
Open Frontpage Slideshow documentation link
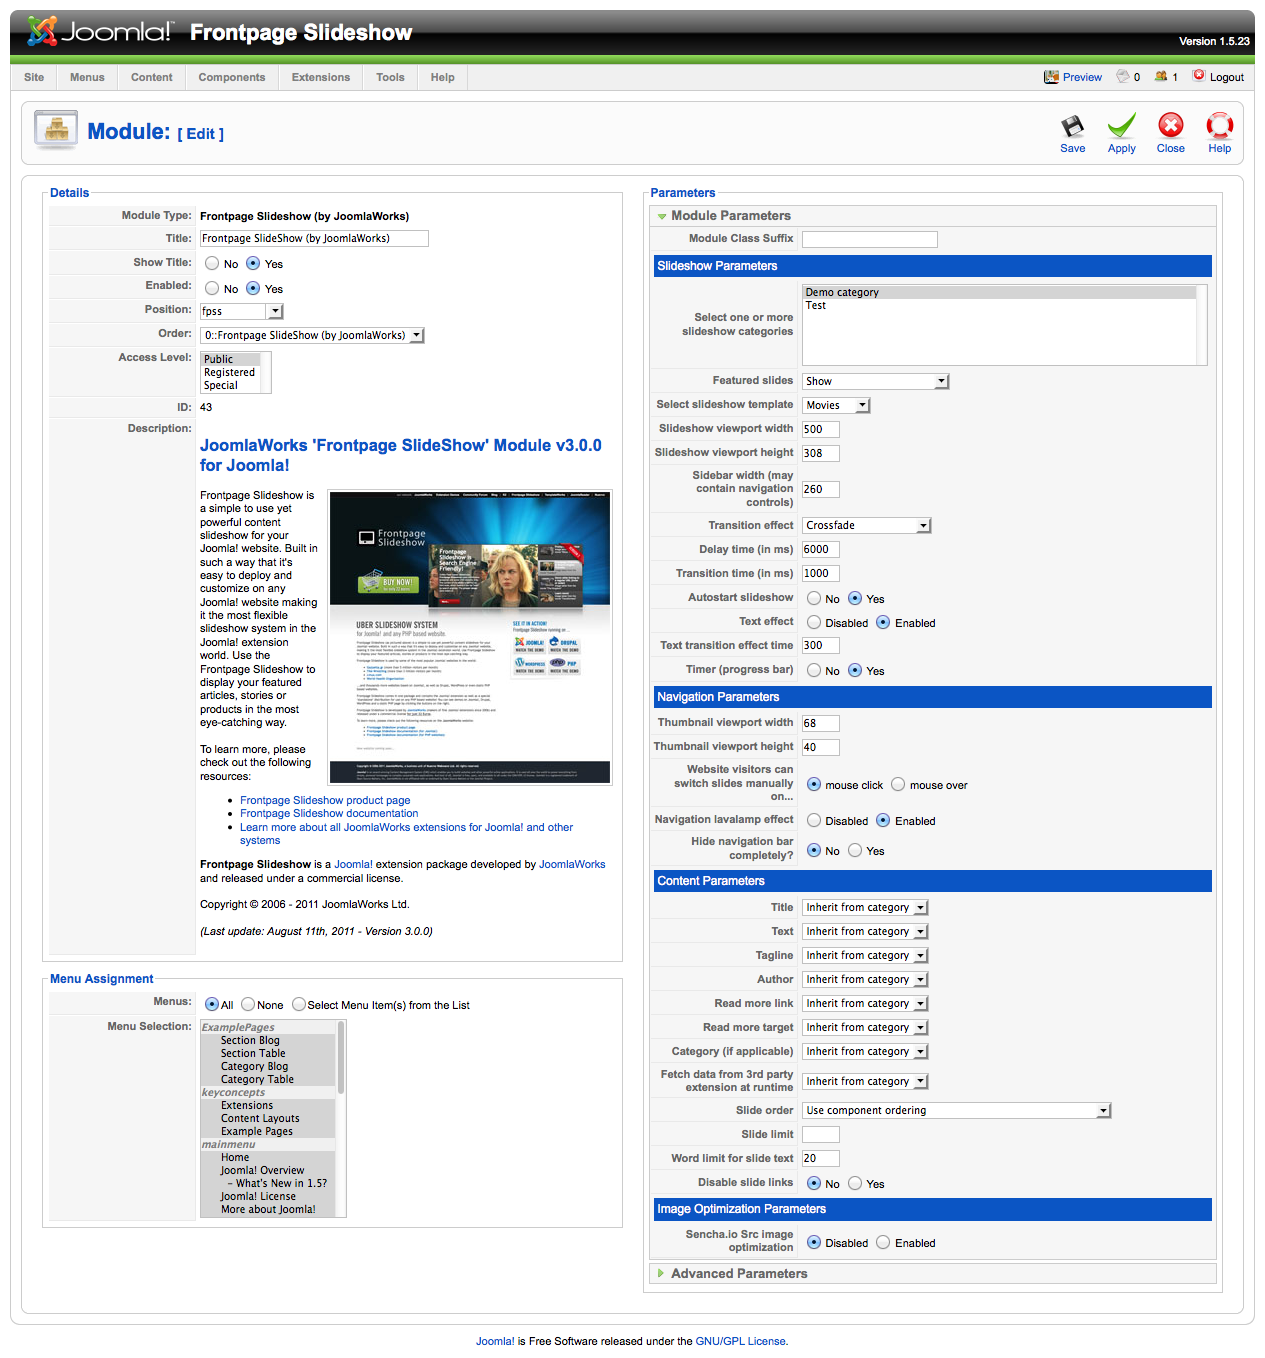[329, 814]
